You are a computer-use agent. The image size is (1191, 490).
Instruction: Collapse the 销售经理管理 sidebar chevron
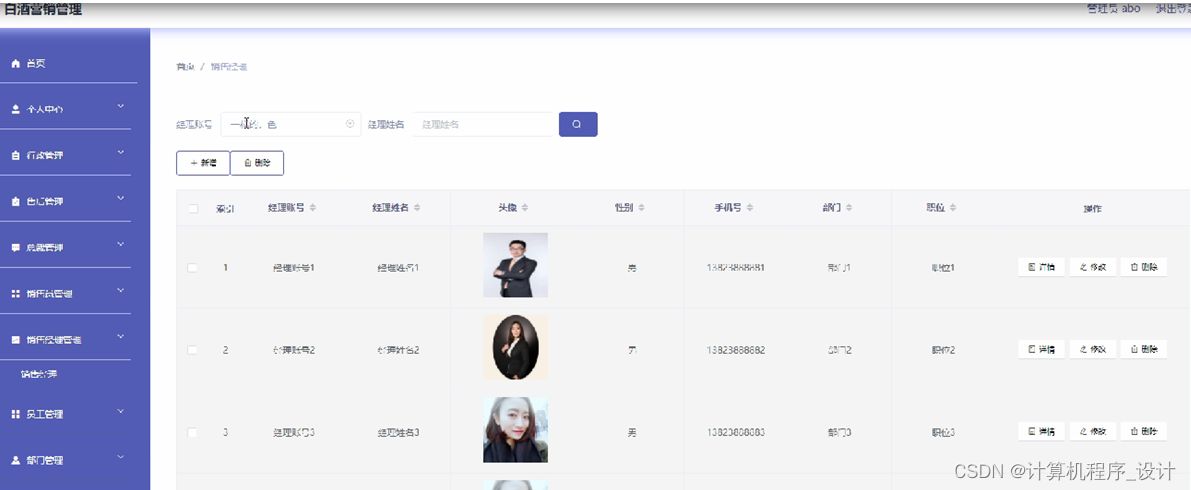(x=120, y=337)
